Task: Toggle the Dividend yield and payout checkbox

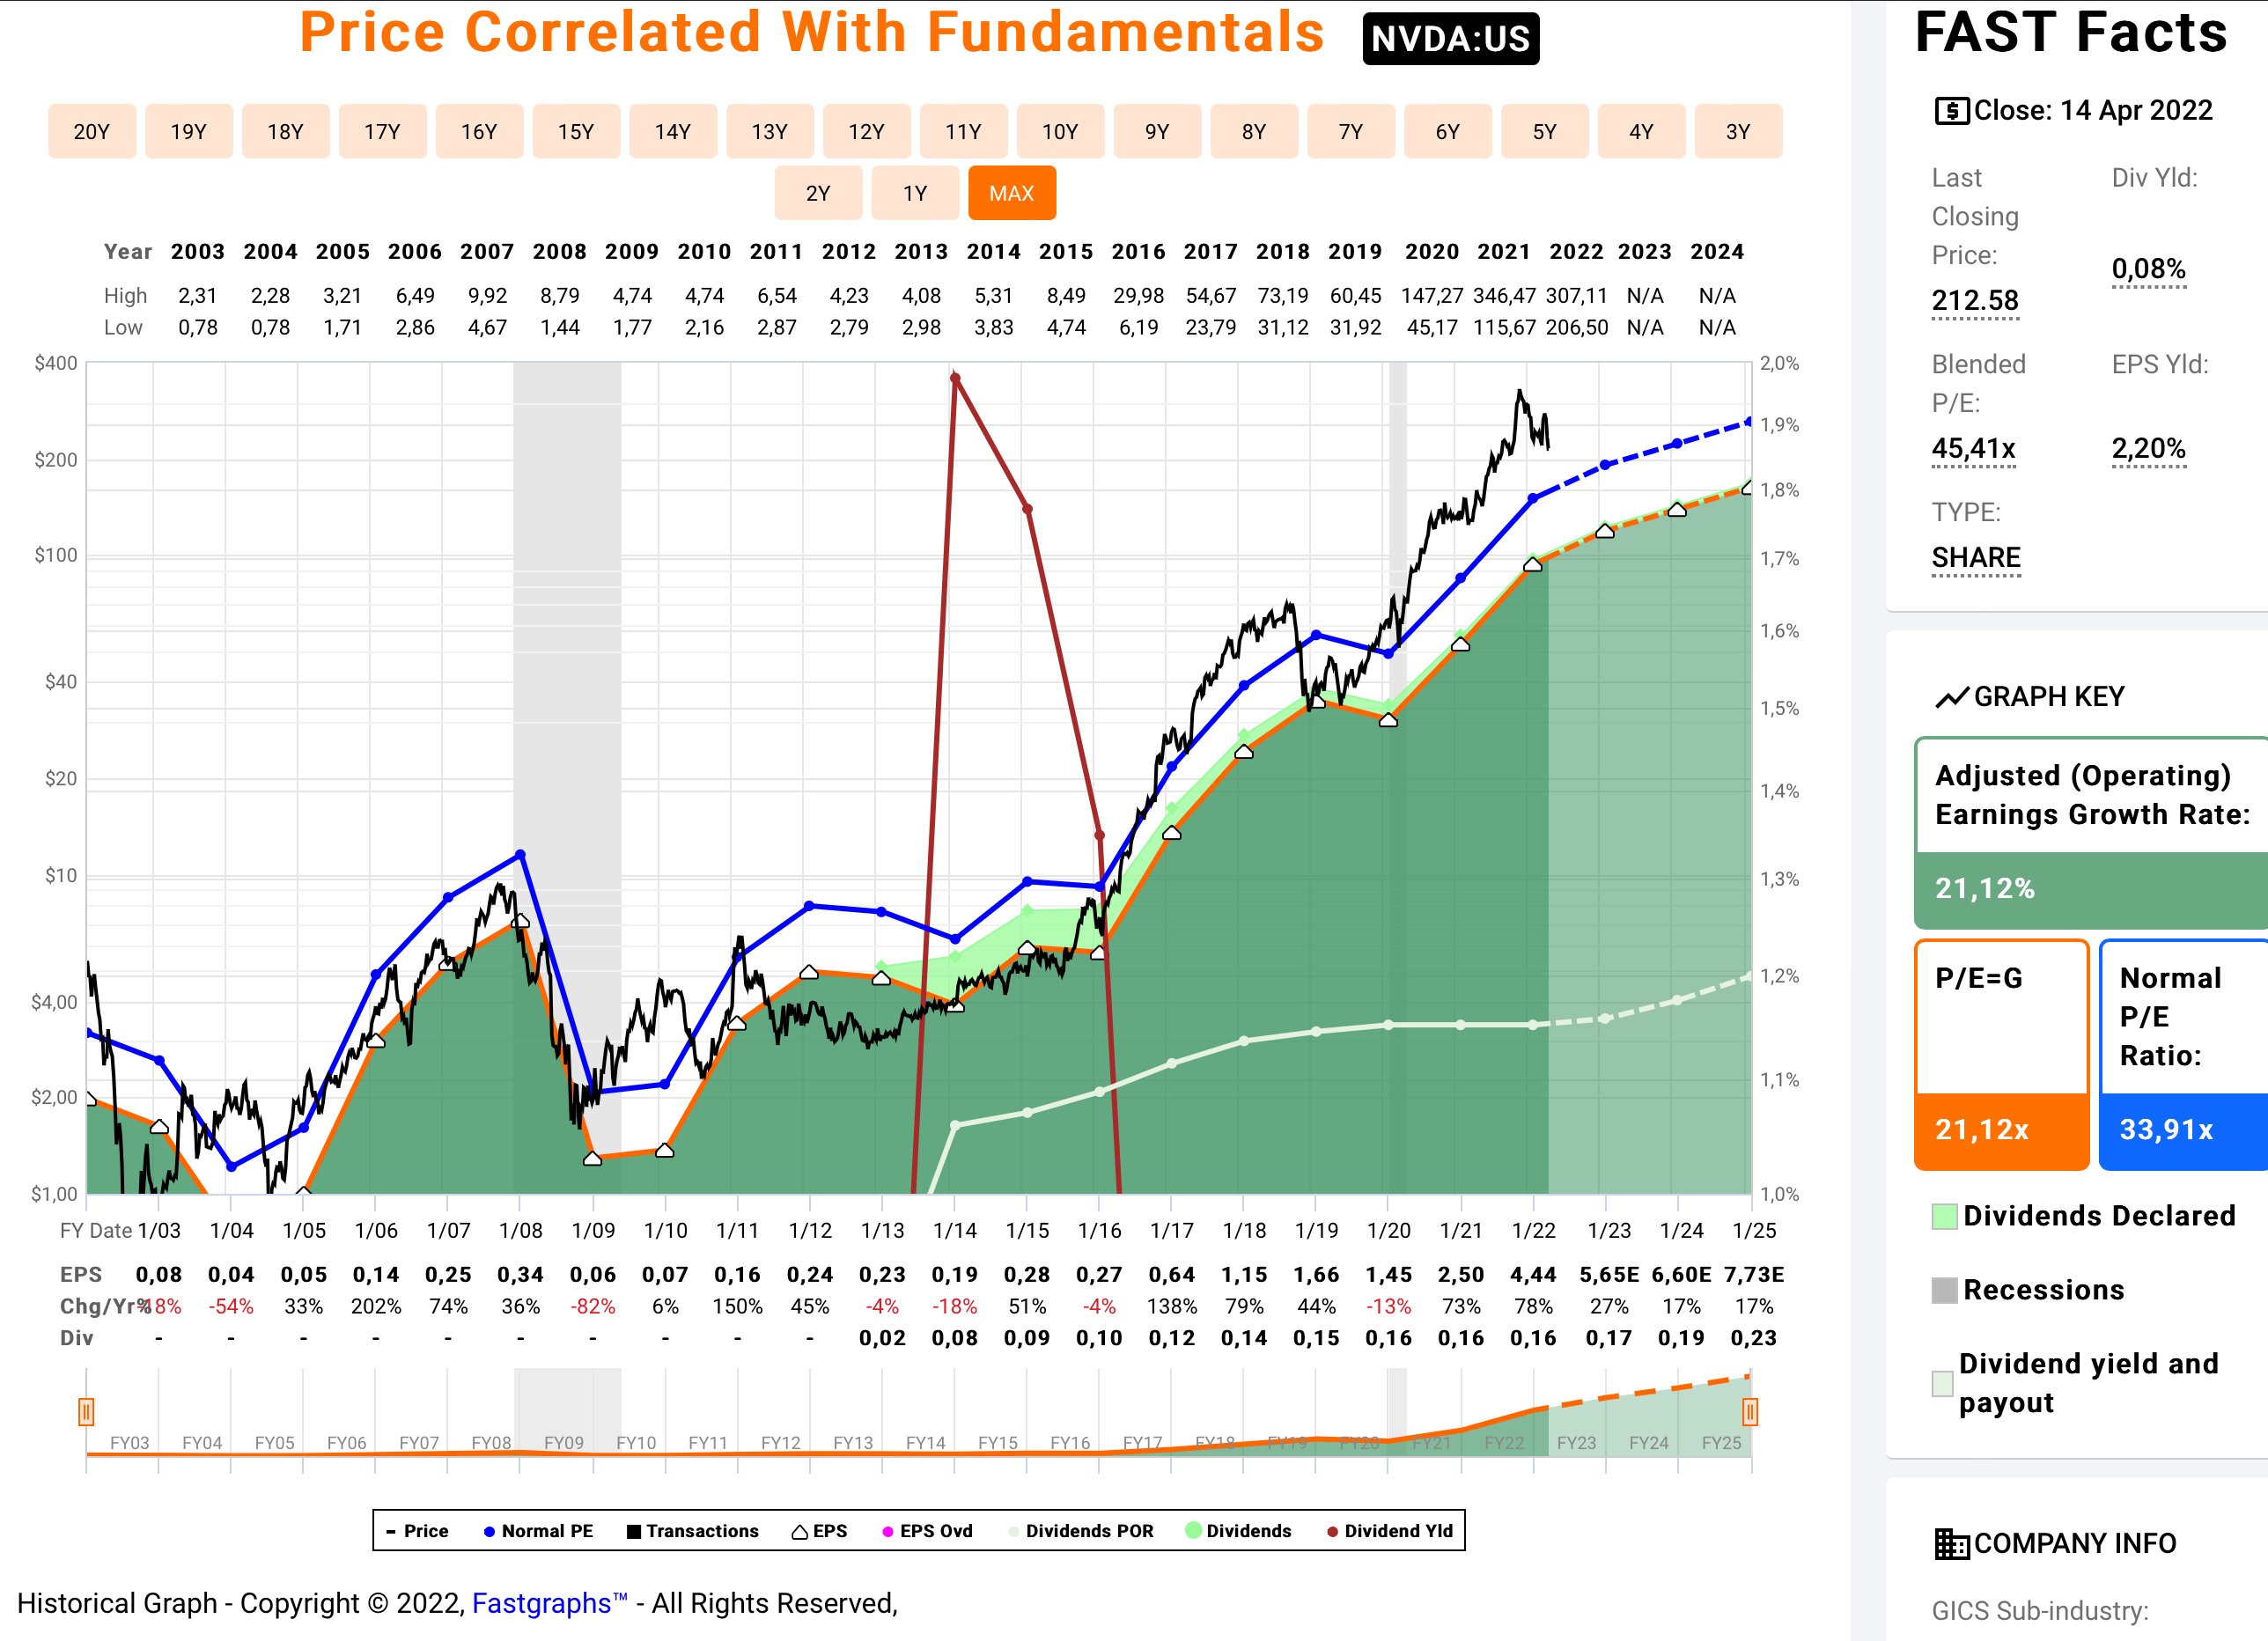Action: point(1942,1384)
